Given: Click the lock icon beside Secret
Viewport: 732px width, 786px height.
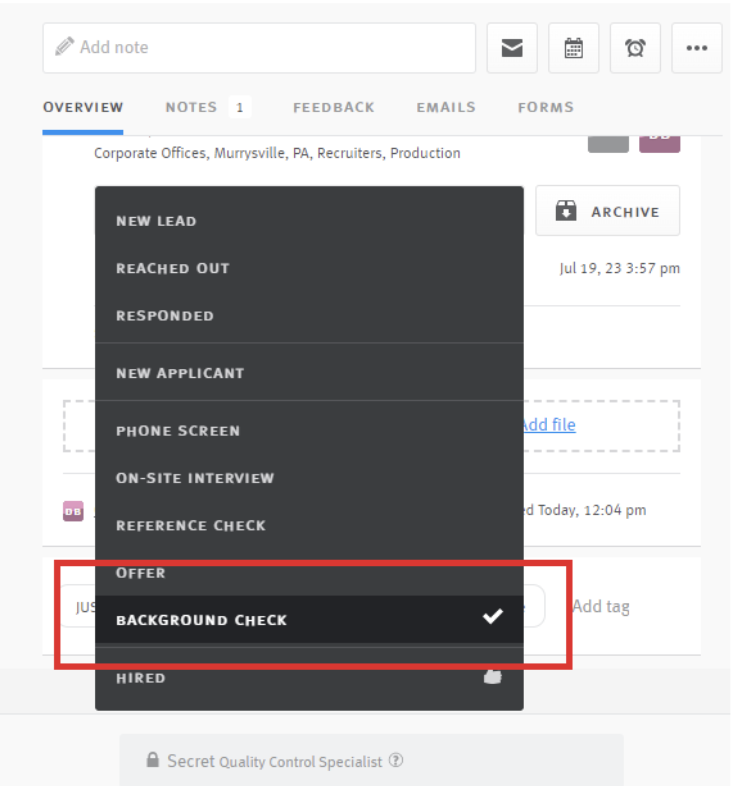Looking at the screenshot, I should (152, 760).
